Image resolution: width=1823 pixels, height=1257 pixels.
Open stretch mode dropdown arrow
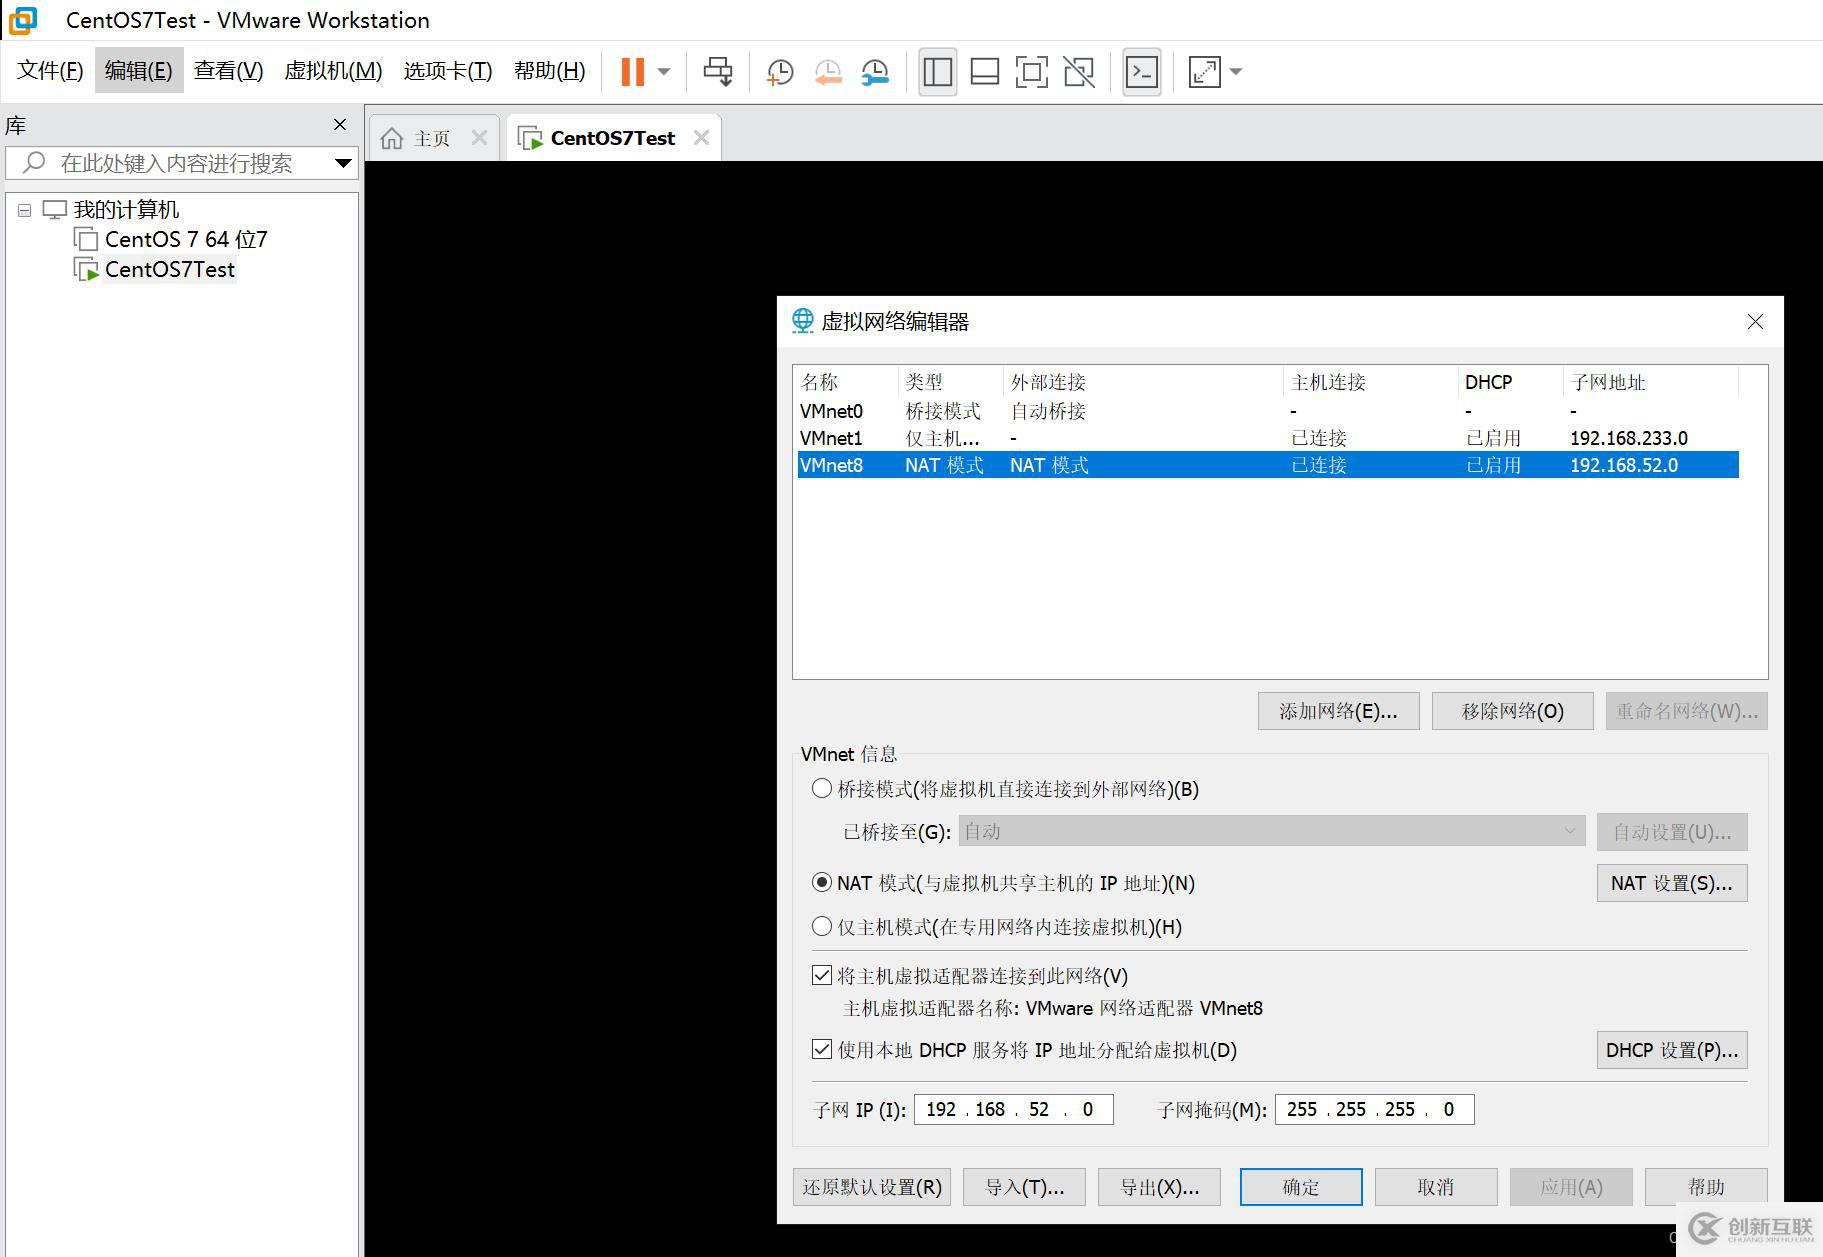point(1236,71)
